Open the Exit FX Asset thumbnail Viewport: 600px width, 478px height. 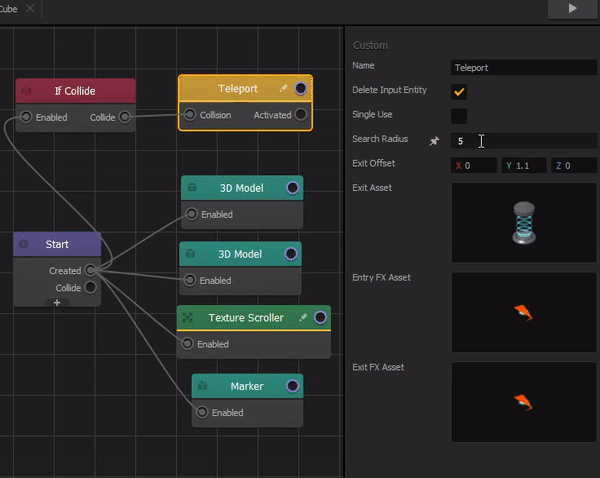524,402
